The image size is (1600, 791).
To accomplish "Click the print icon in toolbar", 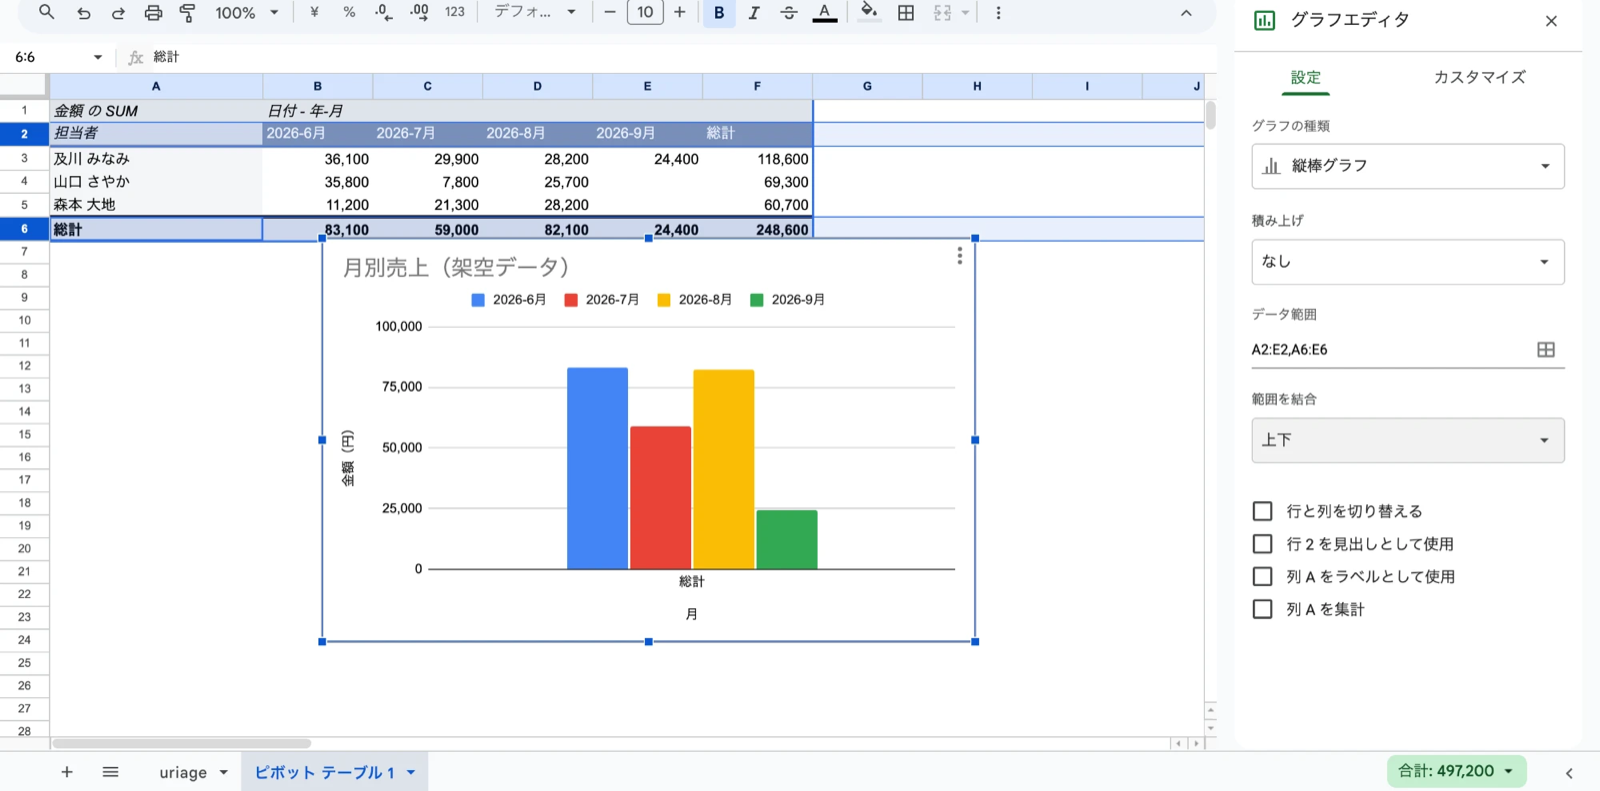I will click(x=153, y=13).
